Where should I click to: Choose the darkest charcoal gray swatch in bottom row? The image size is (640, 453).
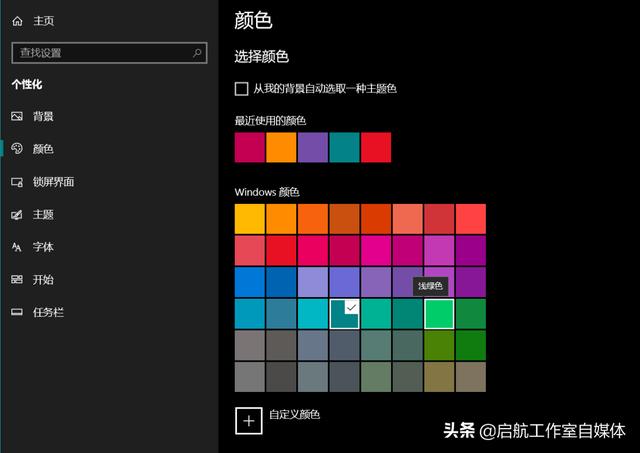pyautogui.click(x=281, y=377)
